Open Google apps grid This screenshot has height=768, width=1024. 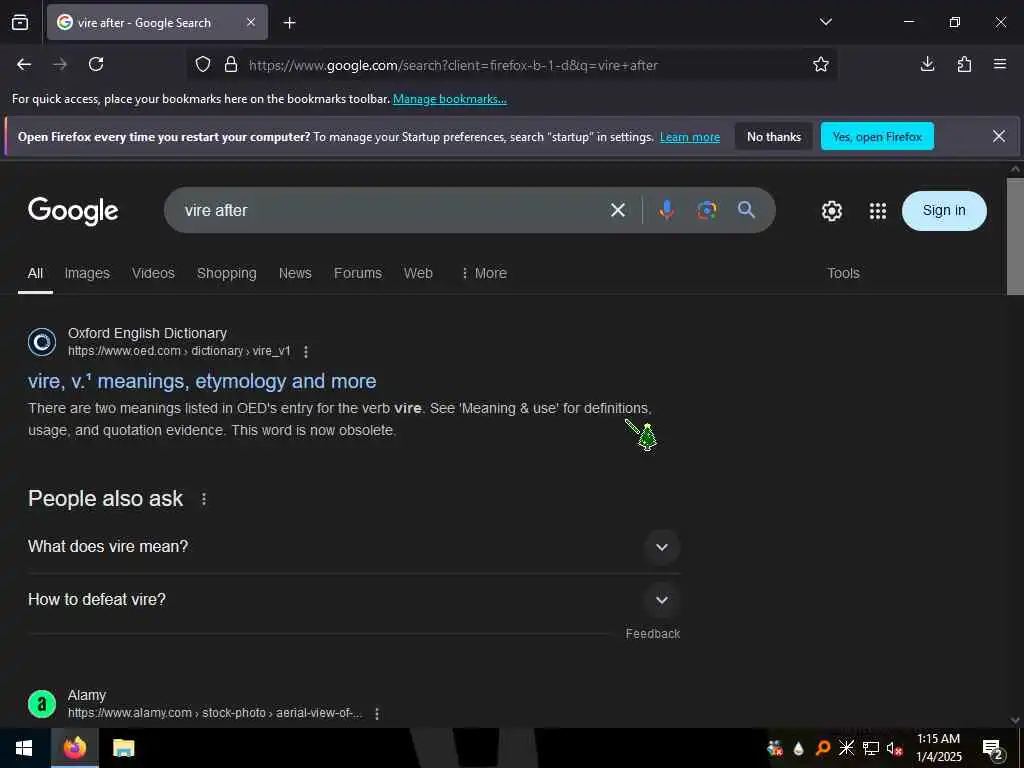pos(878,211)
